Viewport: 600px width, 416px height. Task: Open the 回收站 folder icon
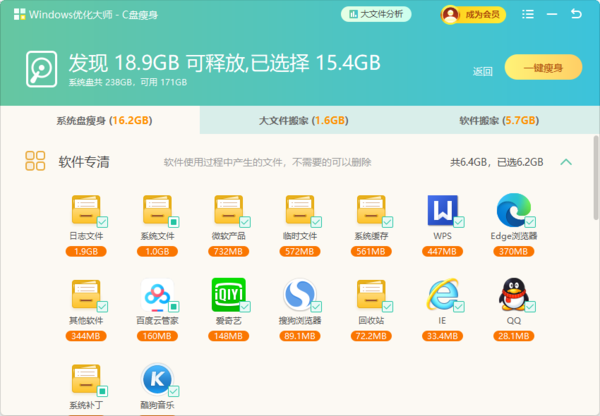(x=370, y=295)
